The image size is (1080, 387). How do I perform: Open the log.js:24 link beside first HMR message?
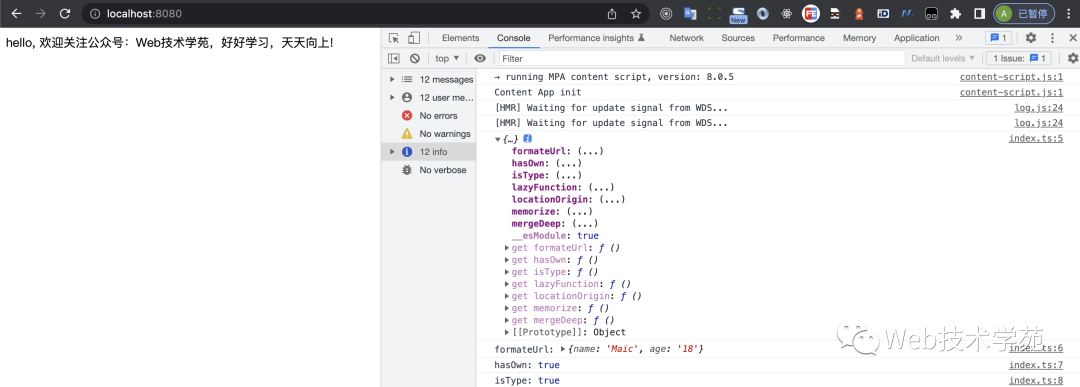(1039, 107)
